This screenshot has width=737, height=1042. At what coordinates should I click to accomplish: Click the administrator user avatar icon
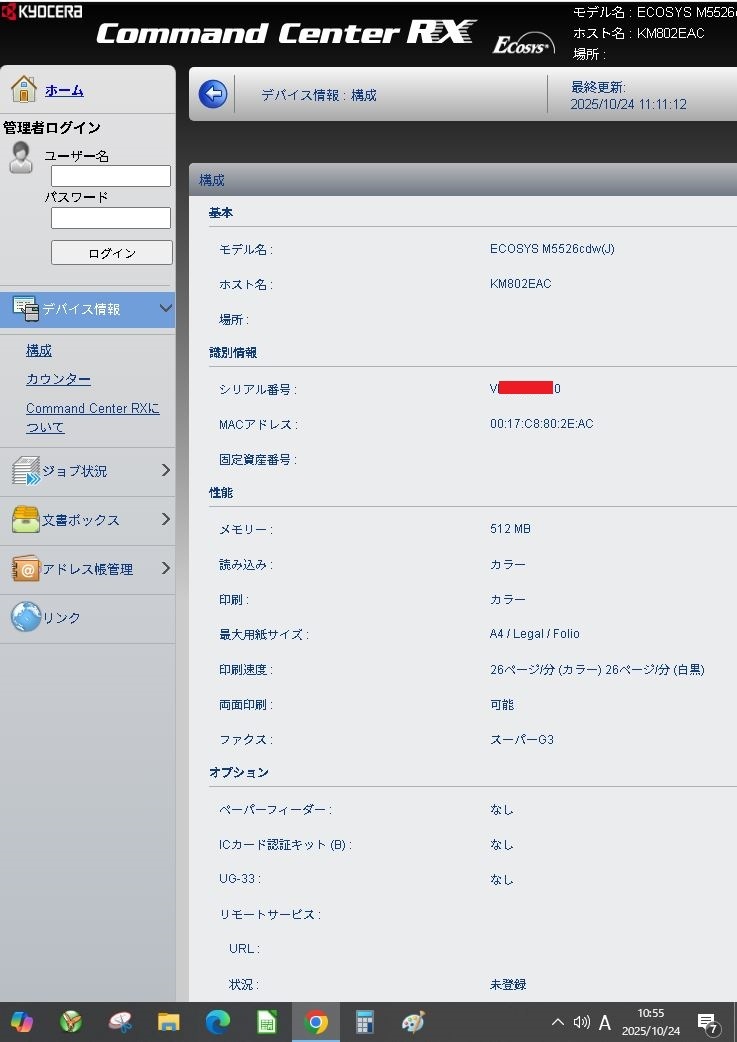point(21,157)
